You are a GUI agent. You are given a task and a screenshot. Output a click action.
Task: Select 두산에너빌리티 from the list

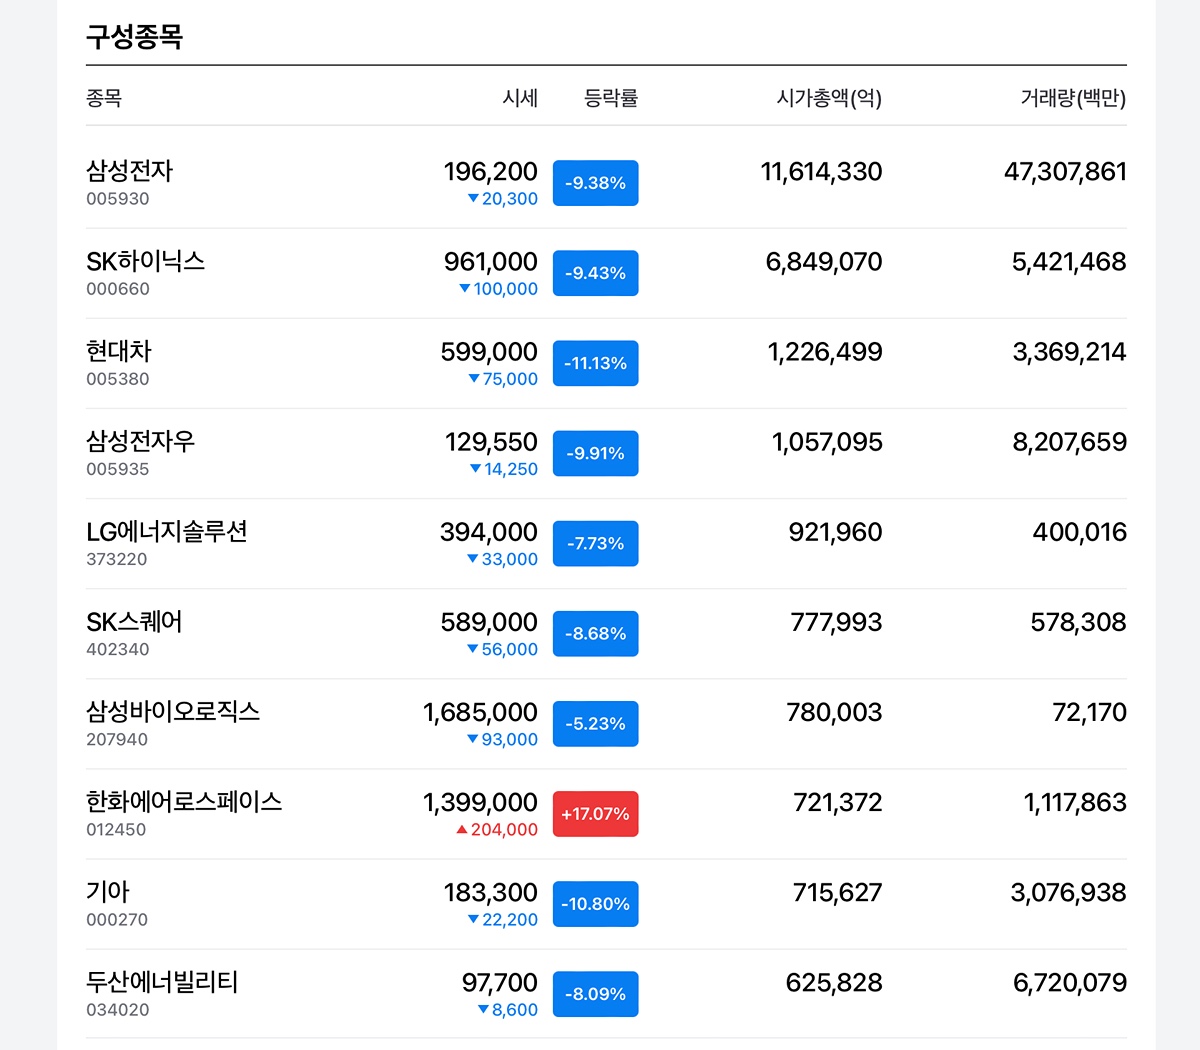coord(162,982)
